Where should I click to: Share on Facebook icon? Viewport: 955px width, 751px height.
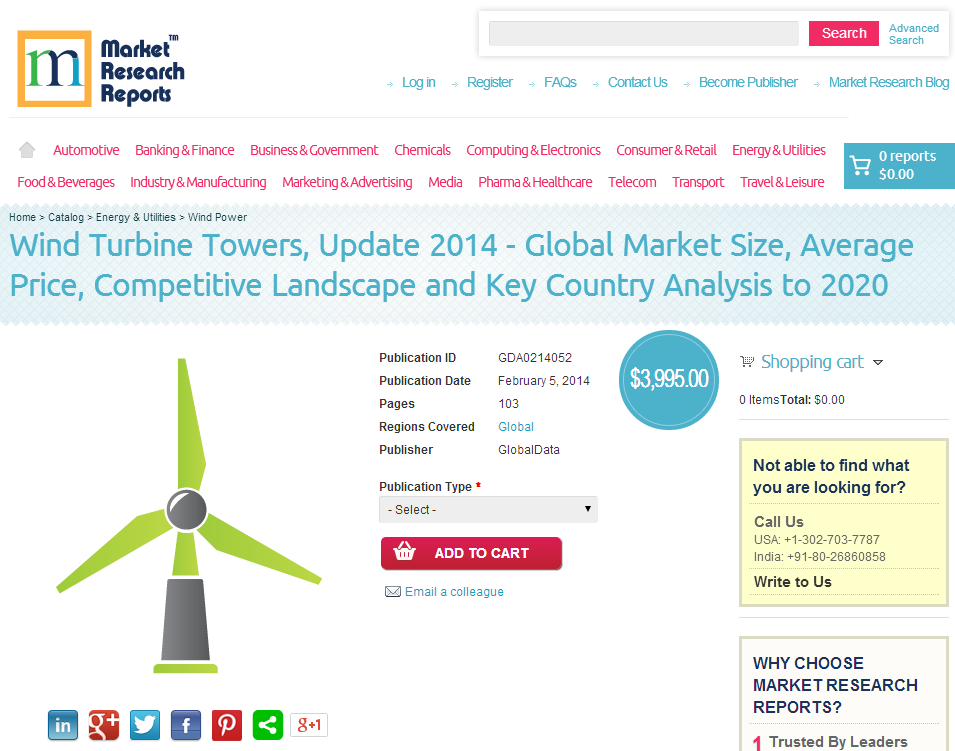(186, 725)
